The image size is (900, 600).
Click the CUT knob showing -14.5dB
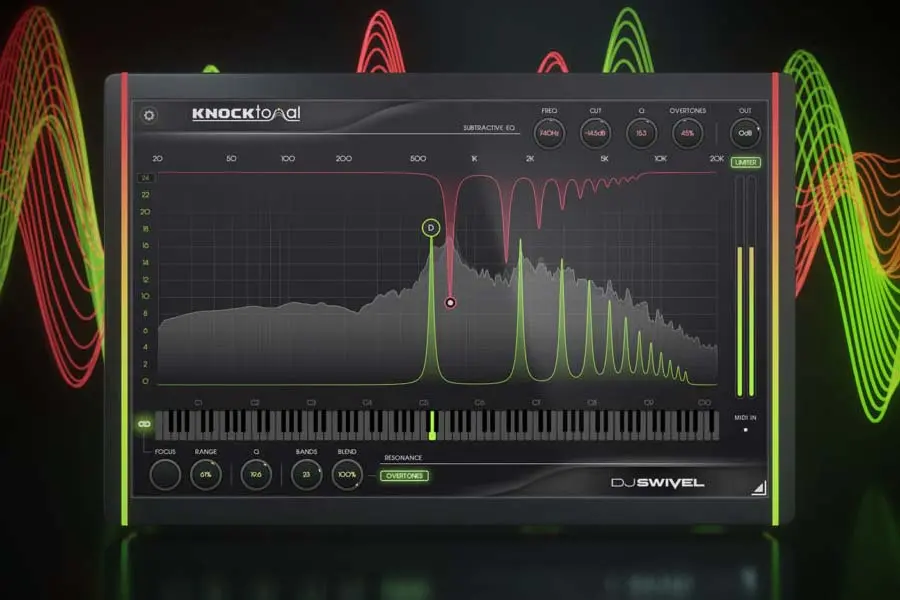coord(595,133)
